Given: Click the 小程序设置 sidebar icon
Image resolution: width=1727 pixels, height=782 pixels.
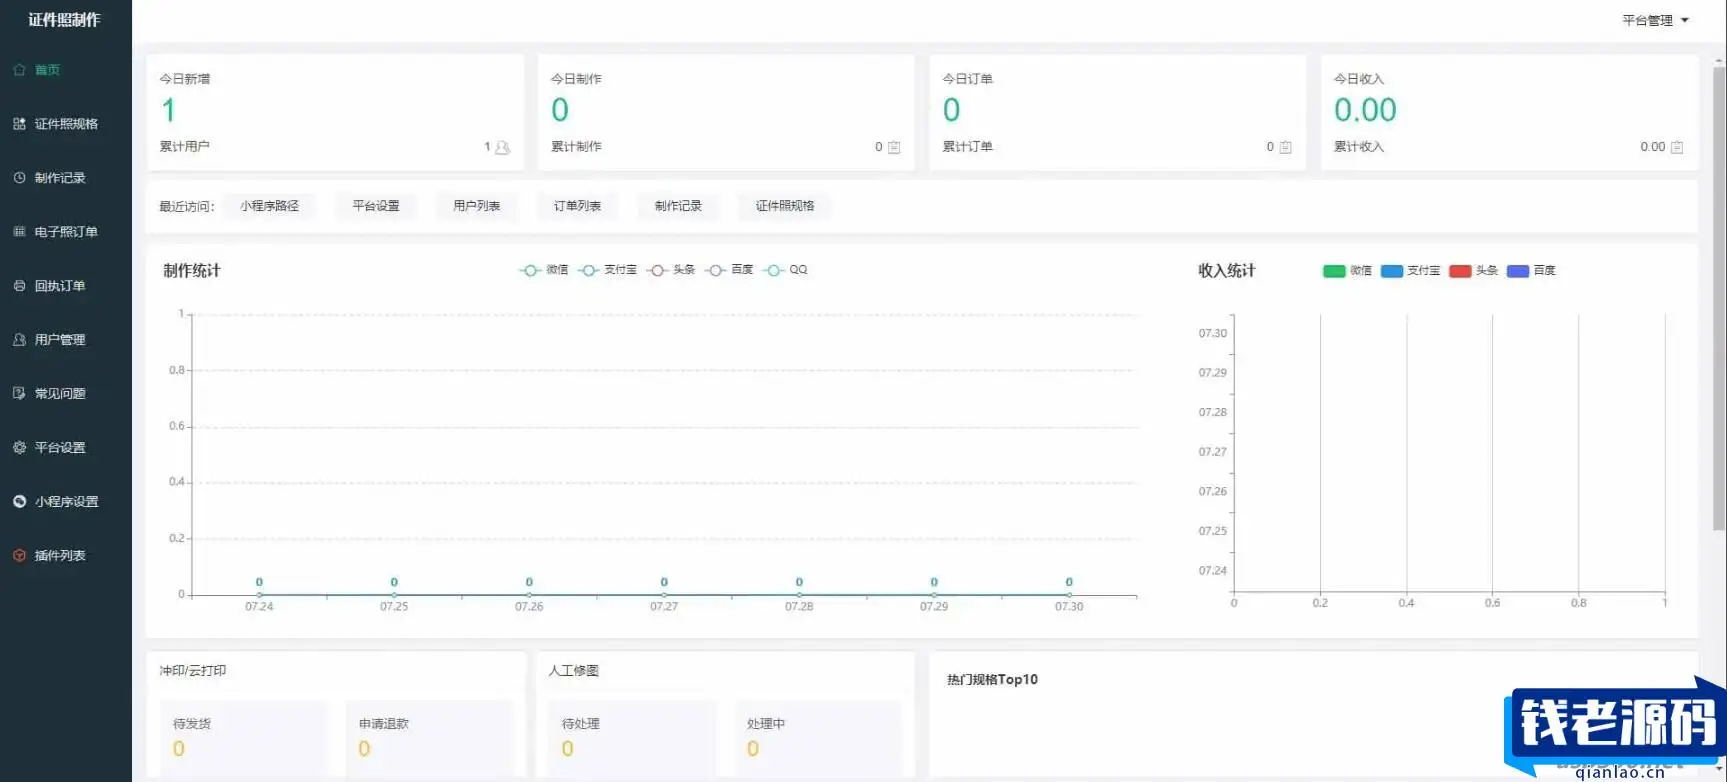Looking at the screenshot, I should (x=19, y=502).
